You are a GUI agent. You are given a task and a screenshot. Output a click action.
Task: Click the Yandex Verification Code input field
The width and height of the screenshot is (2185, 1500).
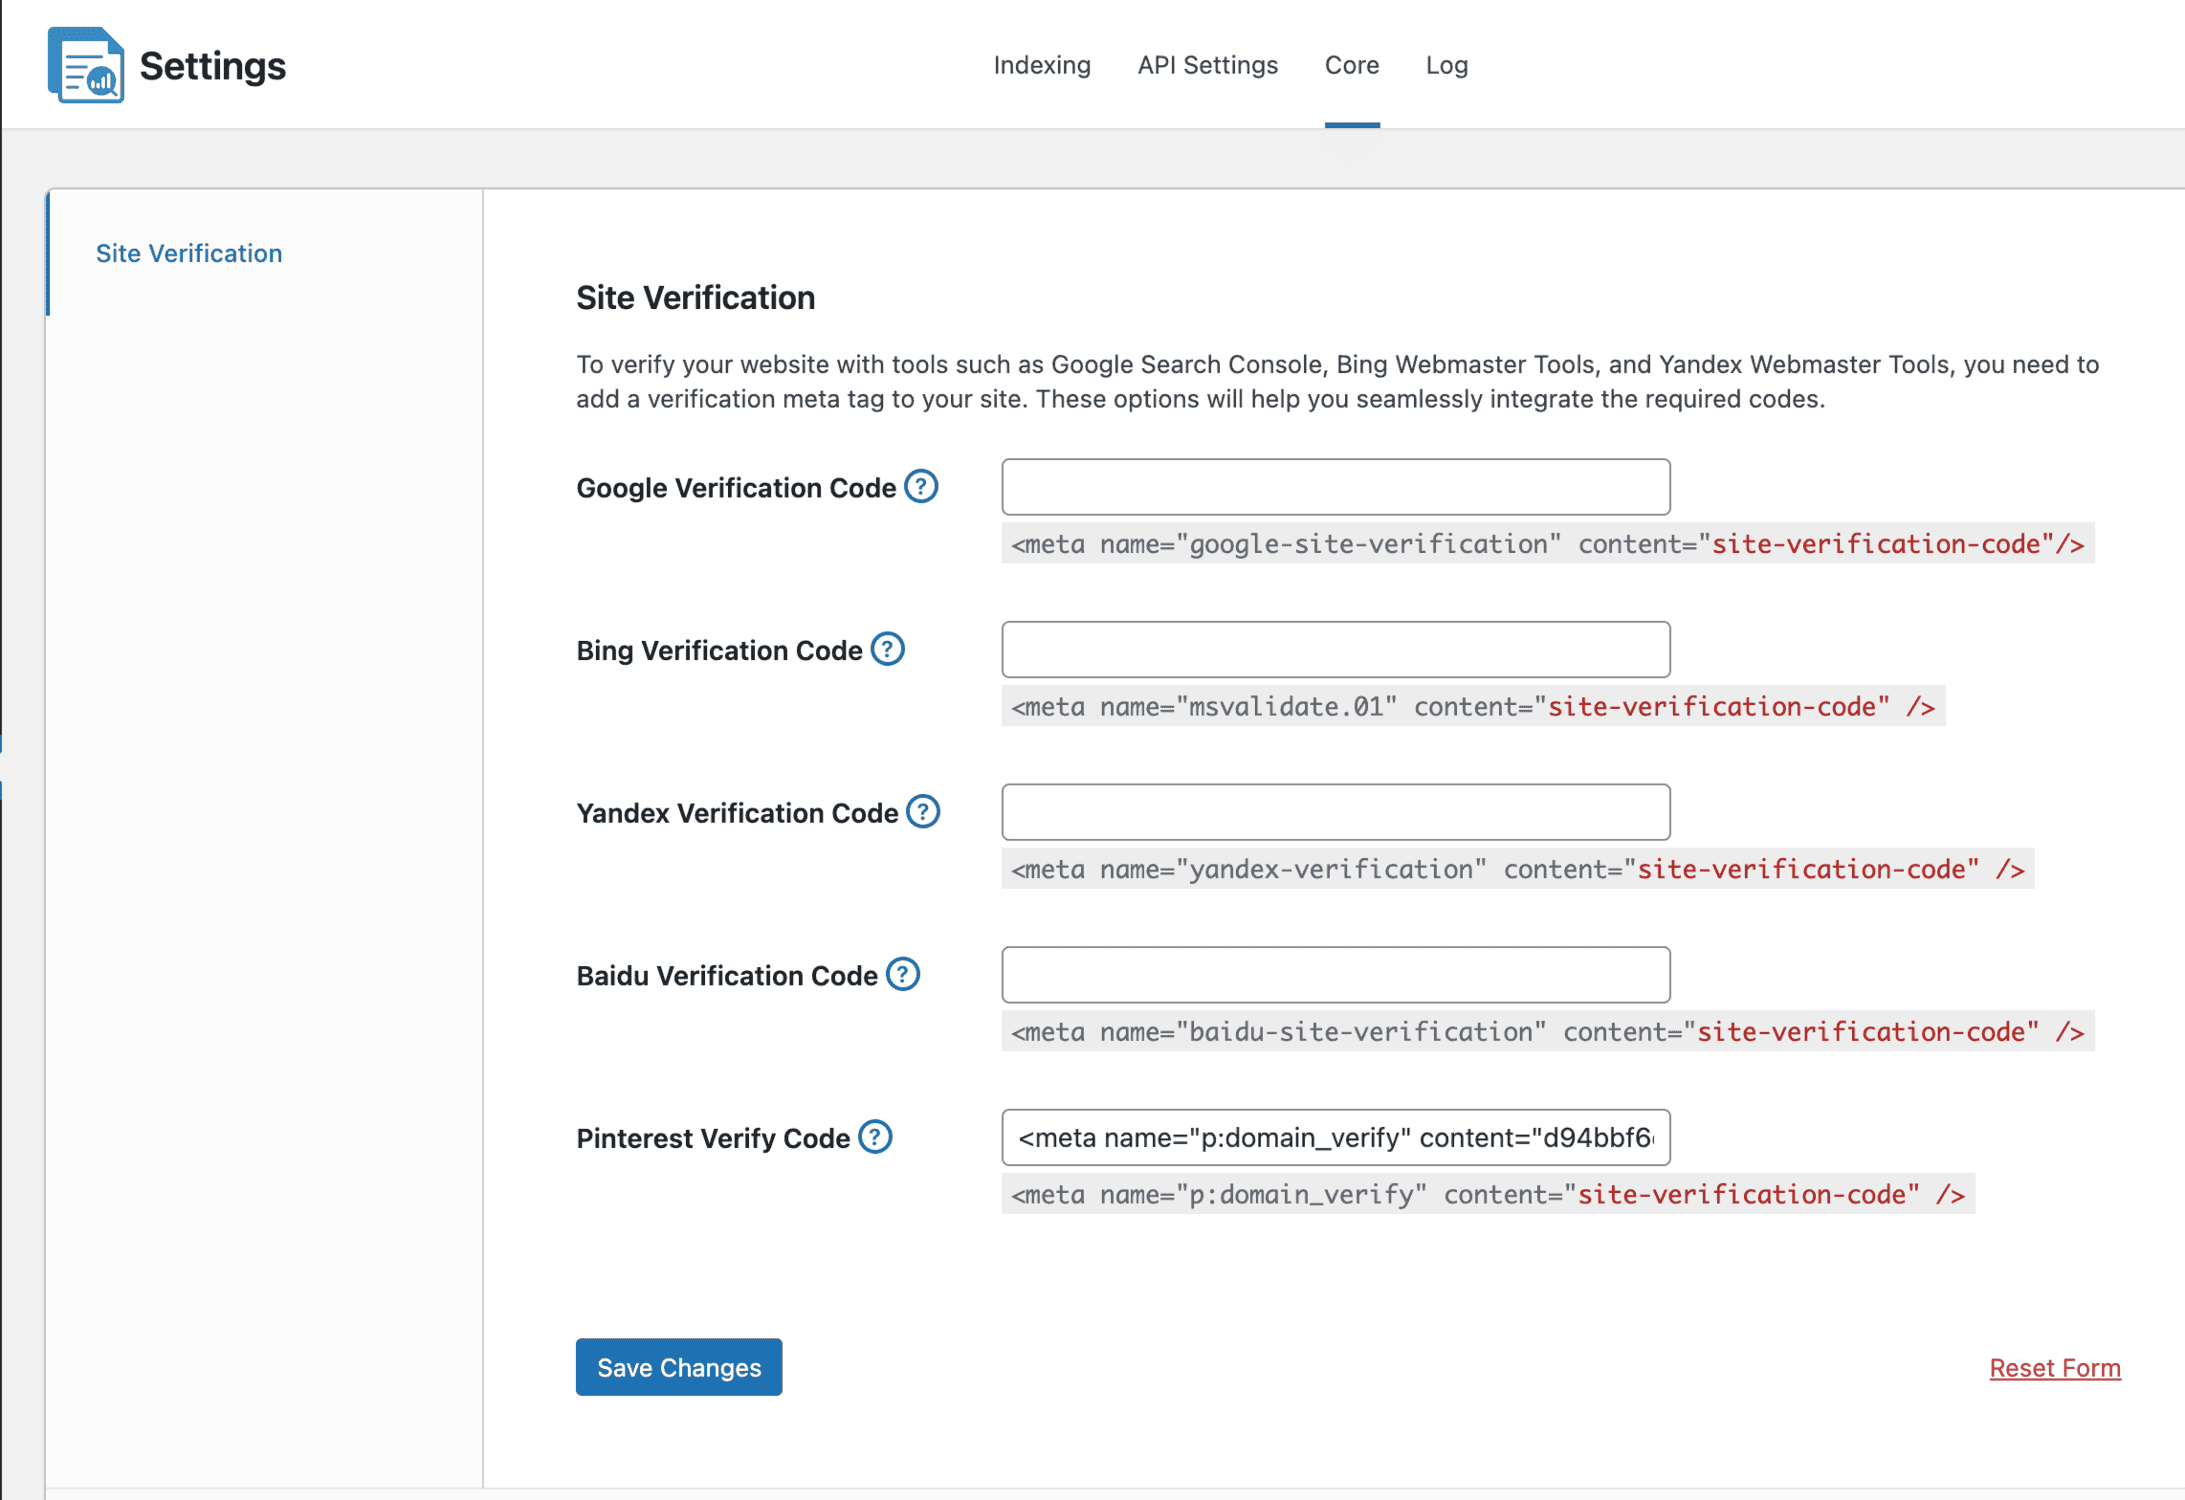point(1337,812)
